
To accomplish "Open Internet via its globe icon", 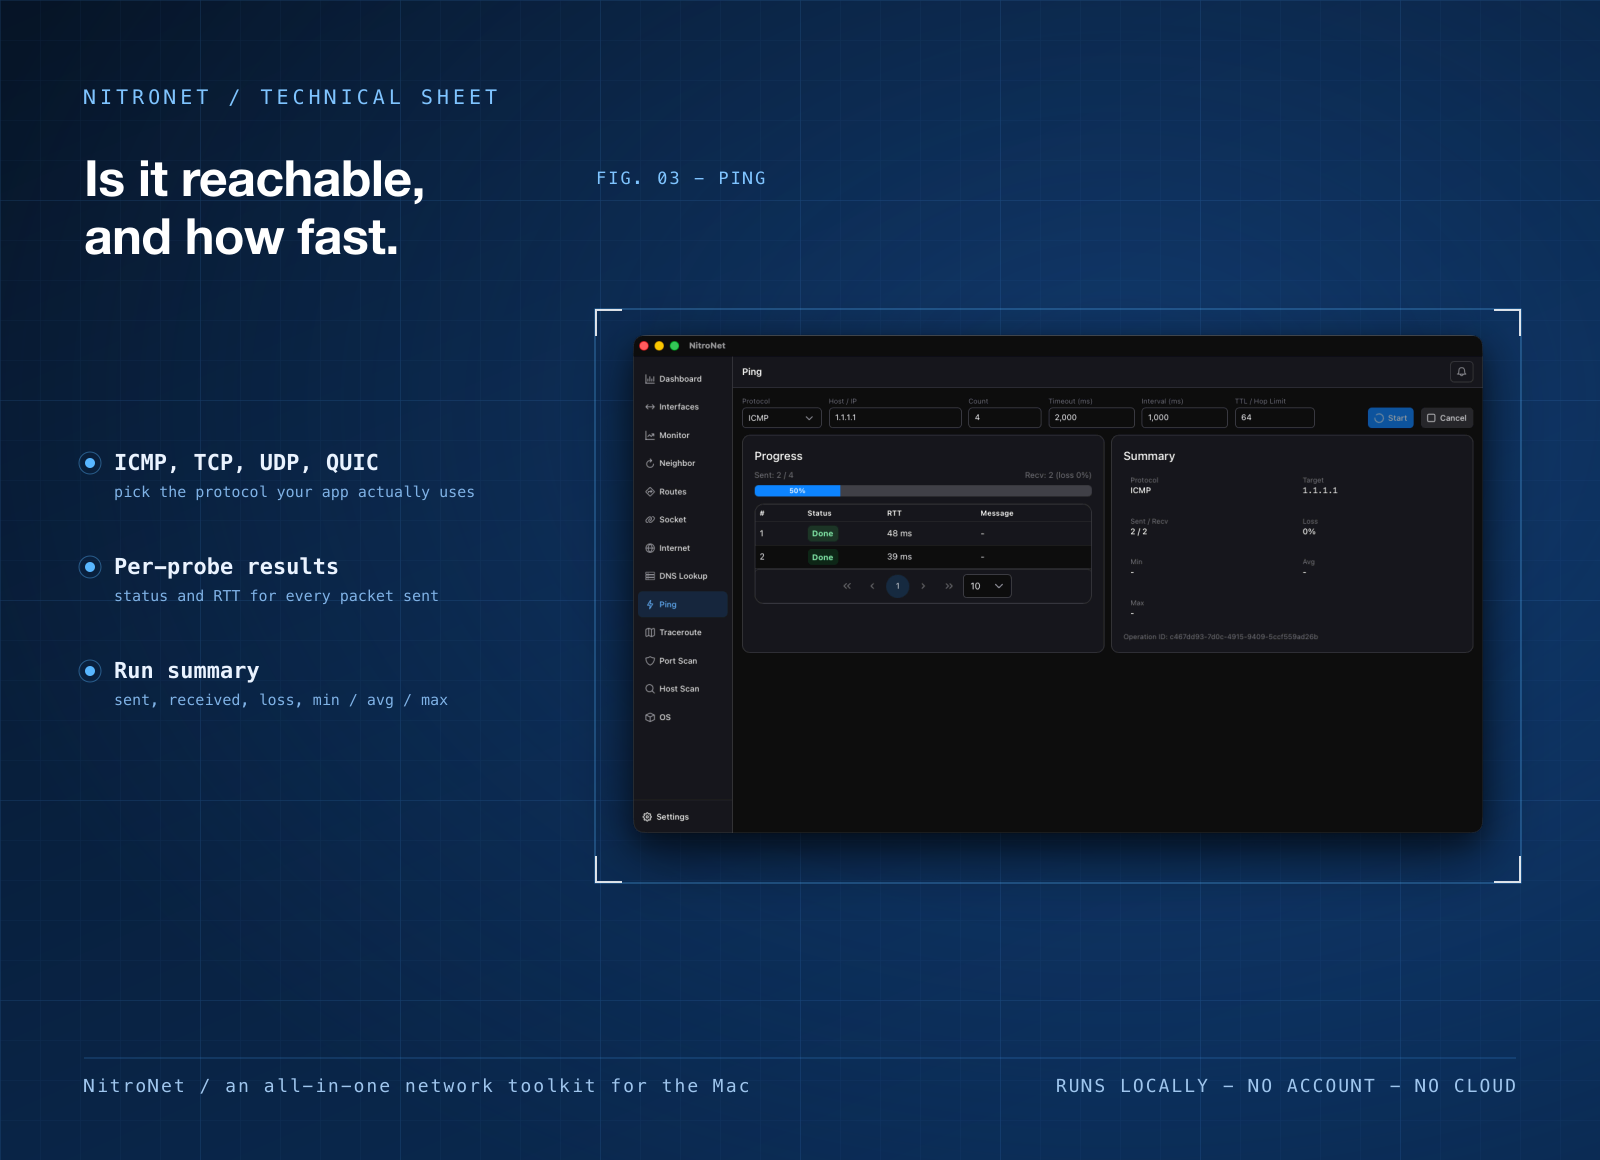I will pos(650,548).
